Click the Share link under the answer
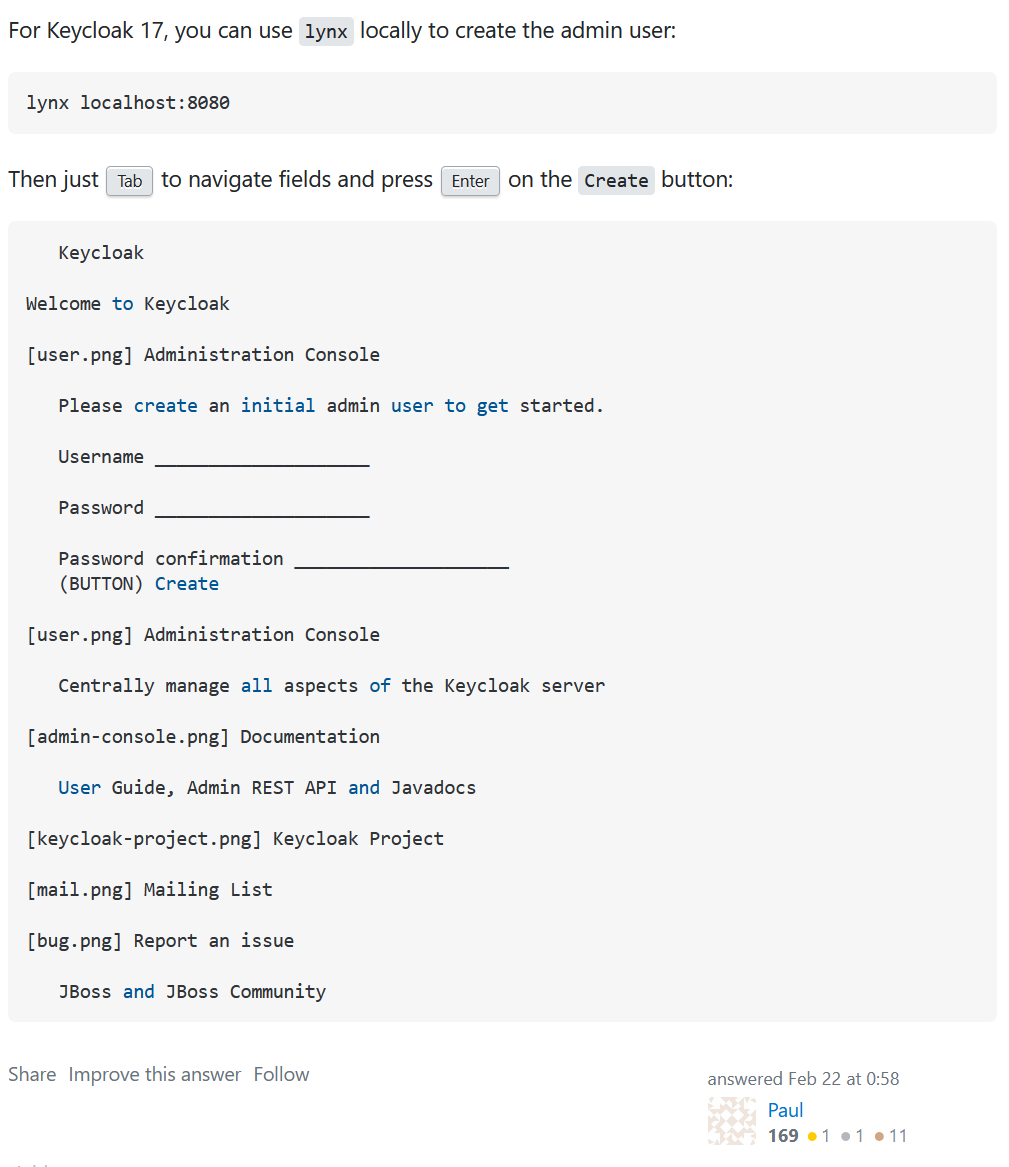The image size is (1009, 1167). point(31,1074)
